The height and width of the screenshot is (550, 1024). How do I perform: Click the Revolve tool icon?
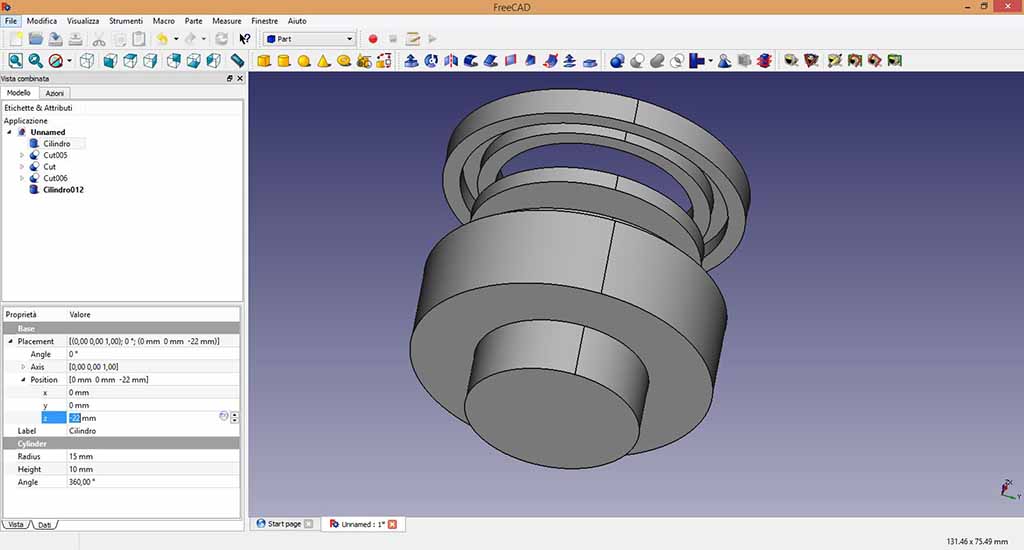click(x=431, y=61)
